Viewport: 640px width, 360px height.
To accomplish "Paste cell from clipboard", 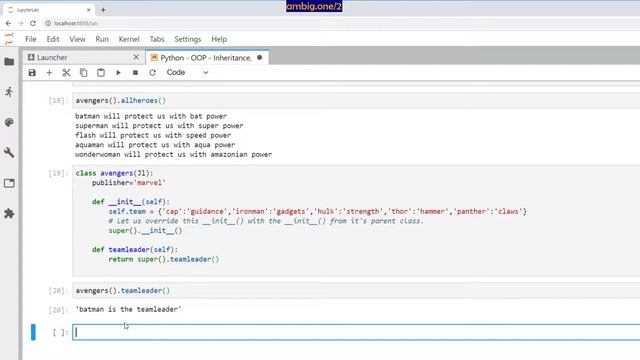I will pos(101,73).
